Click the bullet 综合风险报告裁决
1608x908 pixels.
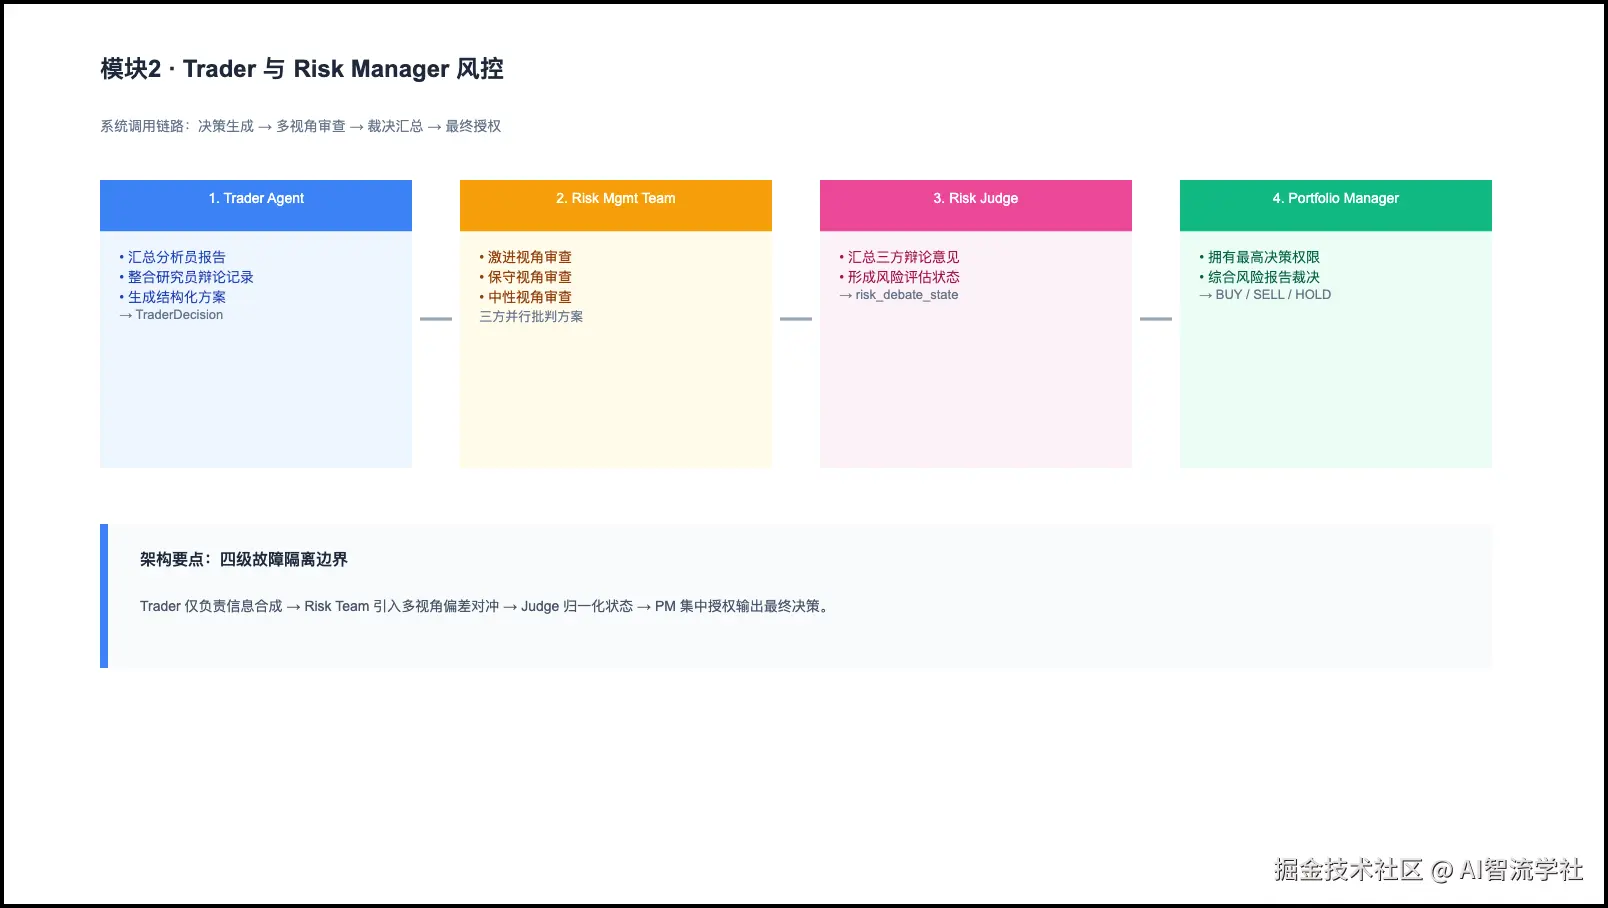[x=1260, y=277]
